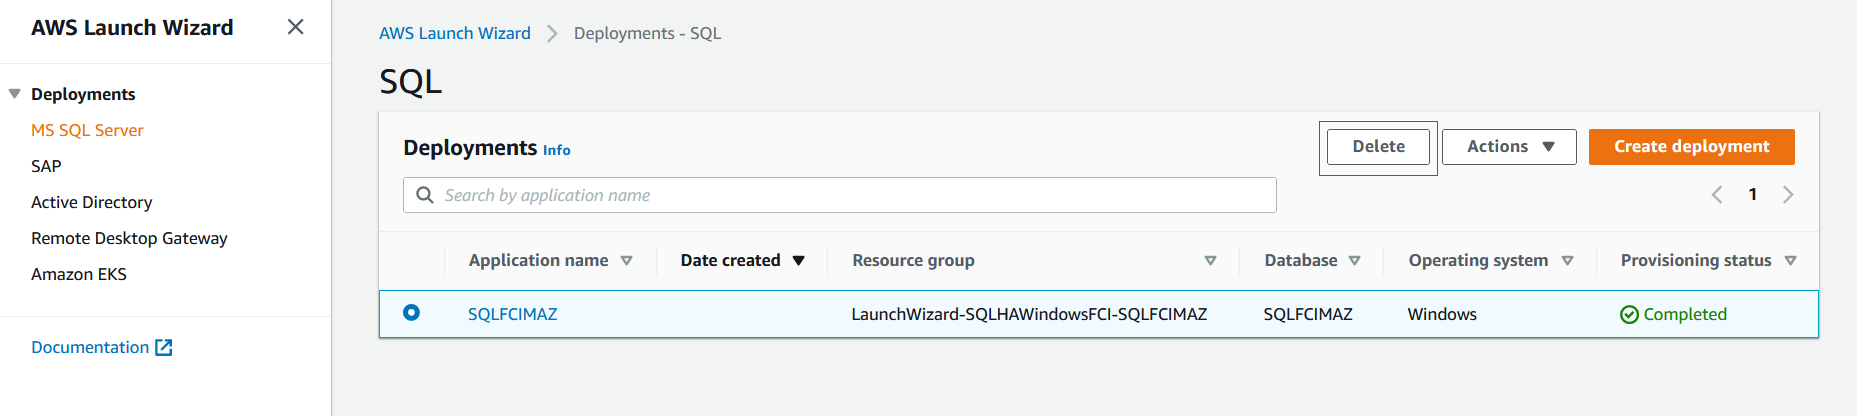The height and width of the screenshot is (416, 1857).
Task: Open Remote Desktop Gateway deployments
Action: click(129, 238)
